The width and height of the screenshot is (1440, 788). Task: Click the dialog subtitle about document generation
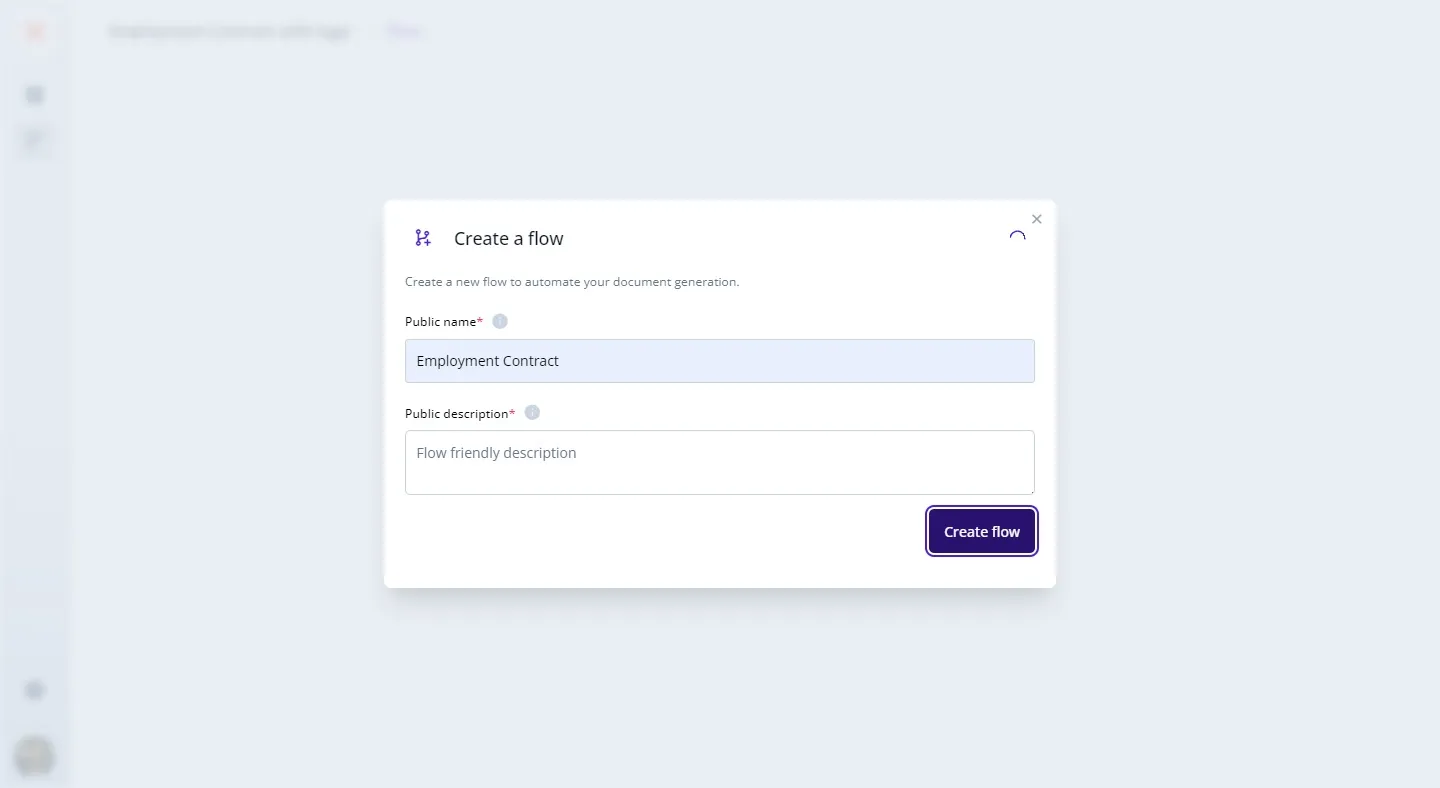click(571, 282)
